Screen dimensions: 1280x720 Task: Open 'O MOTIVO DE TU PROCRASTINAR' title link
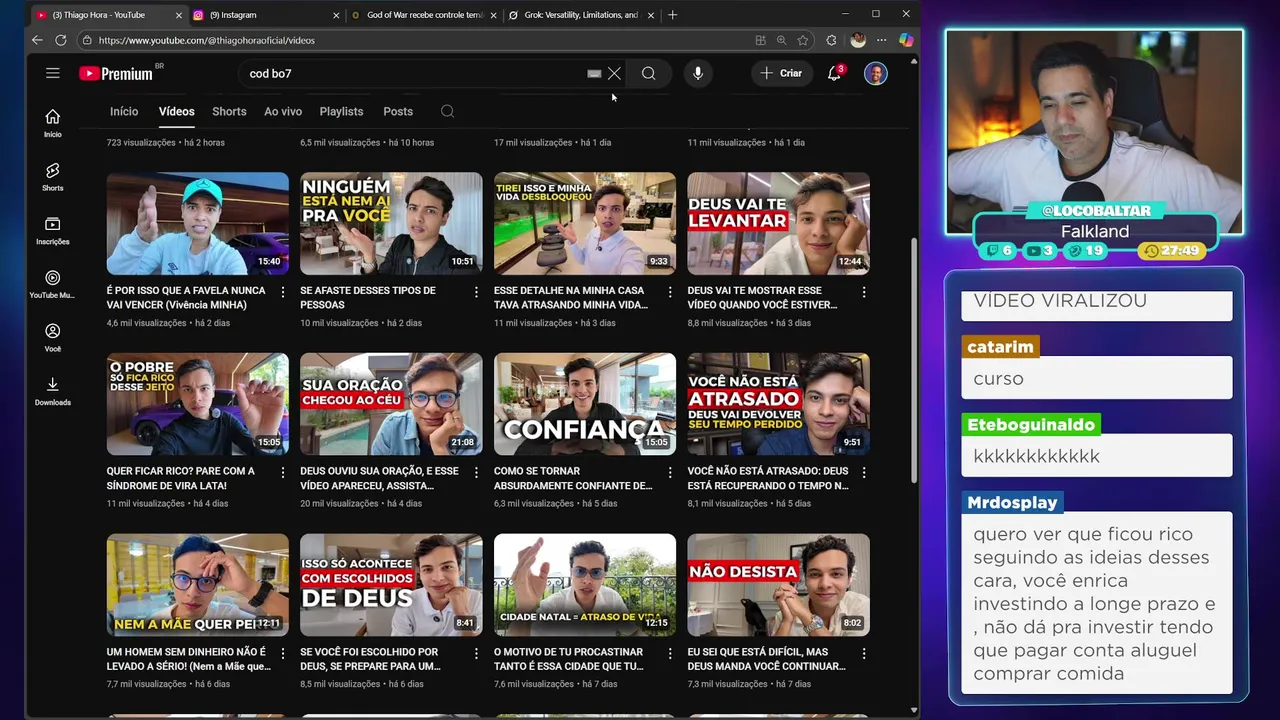568,658
